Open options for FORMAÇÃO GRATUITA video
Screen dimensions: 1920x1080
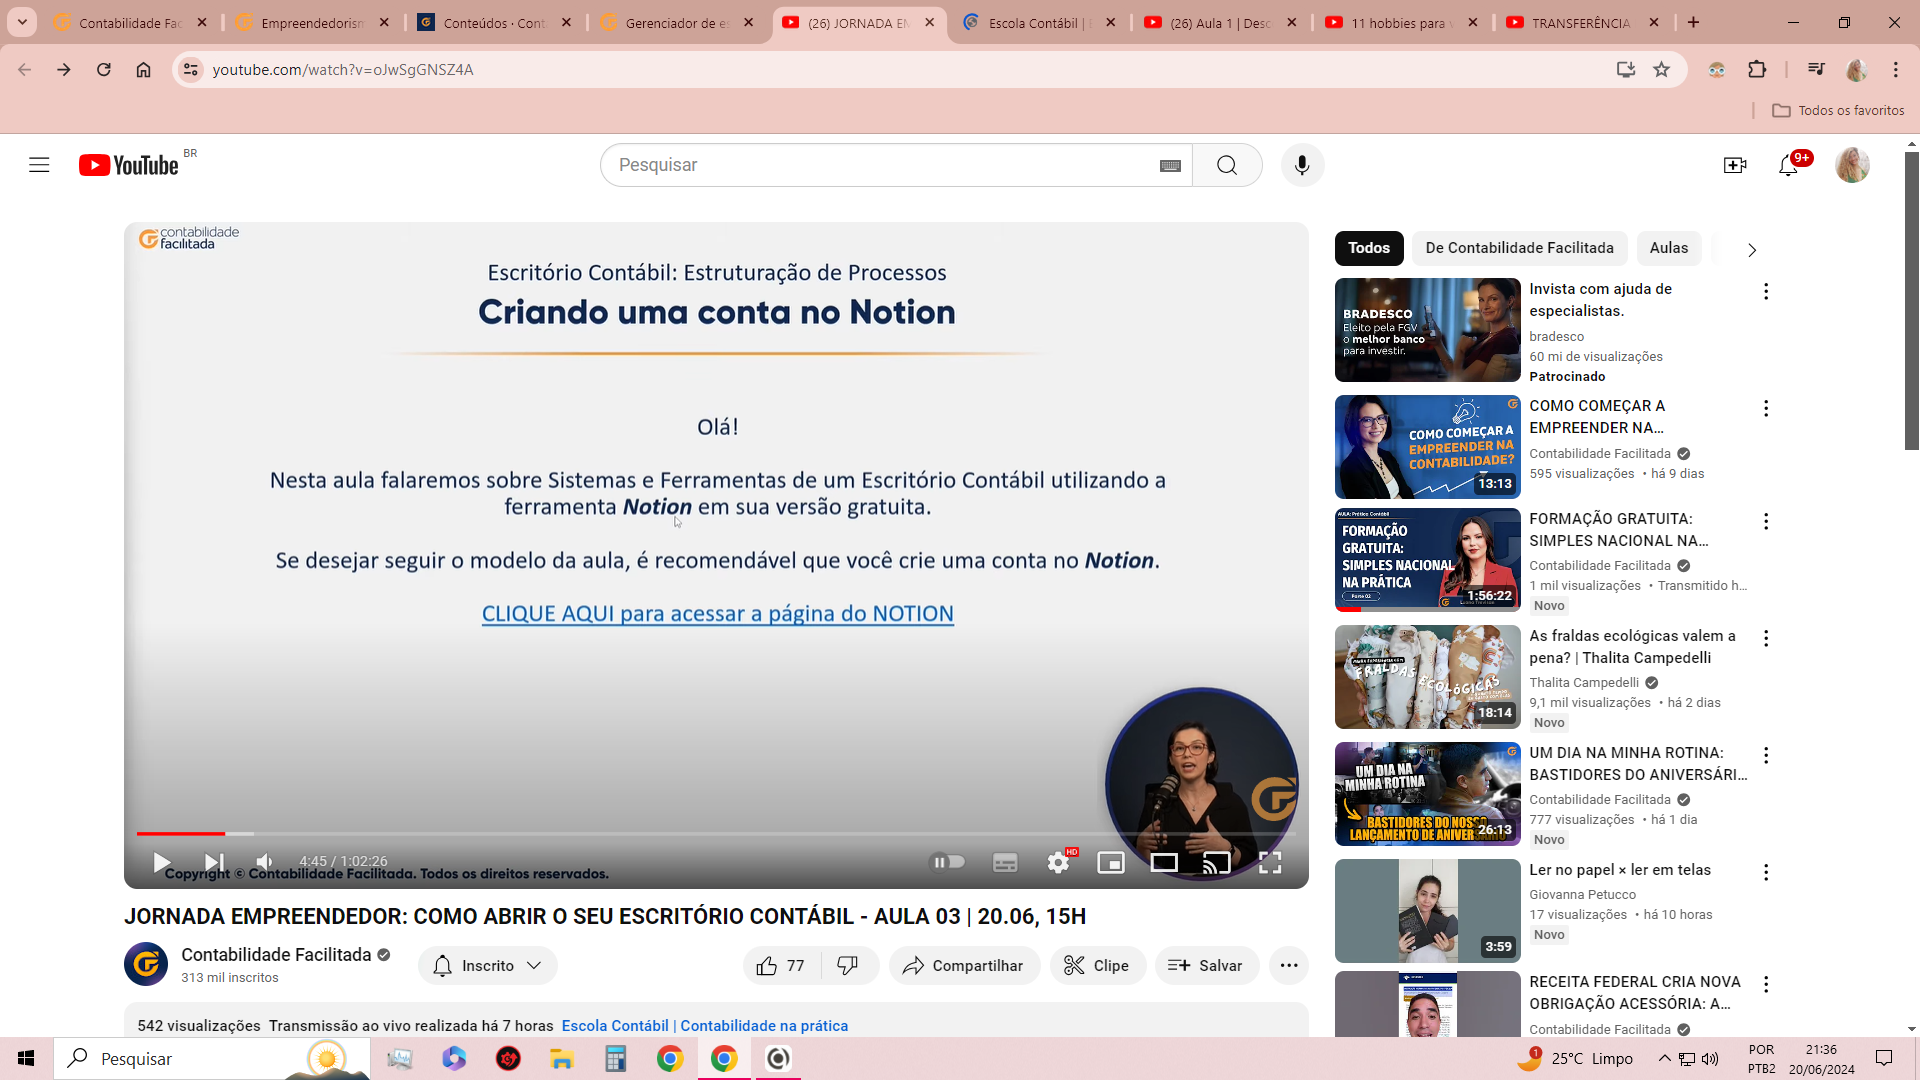(x=1766, y=521)
